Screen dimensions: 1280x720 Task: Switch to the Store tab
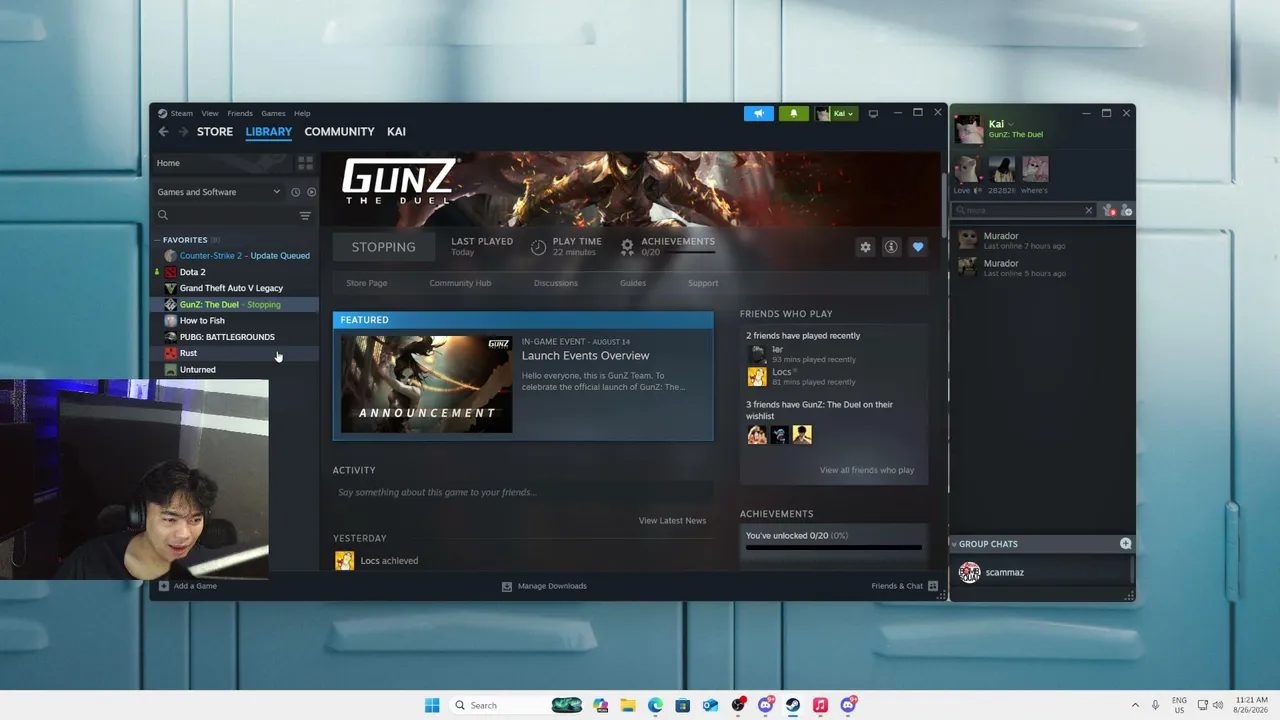pyautogui.click(x=215, y=132)
